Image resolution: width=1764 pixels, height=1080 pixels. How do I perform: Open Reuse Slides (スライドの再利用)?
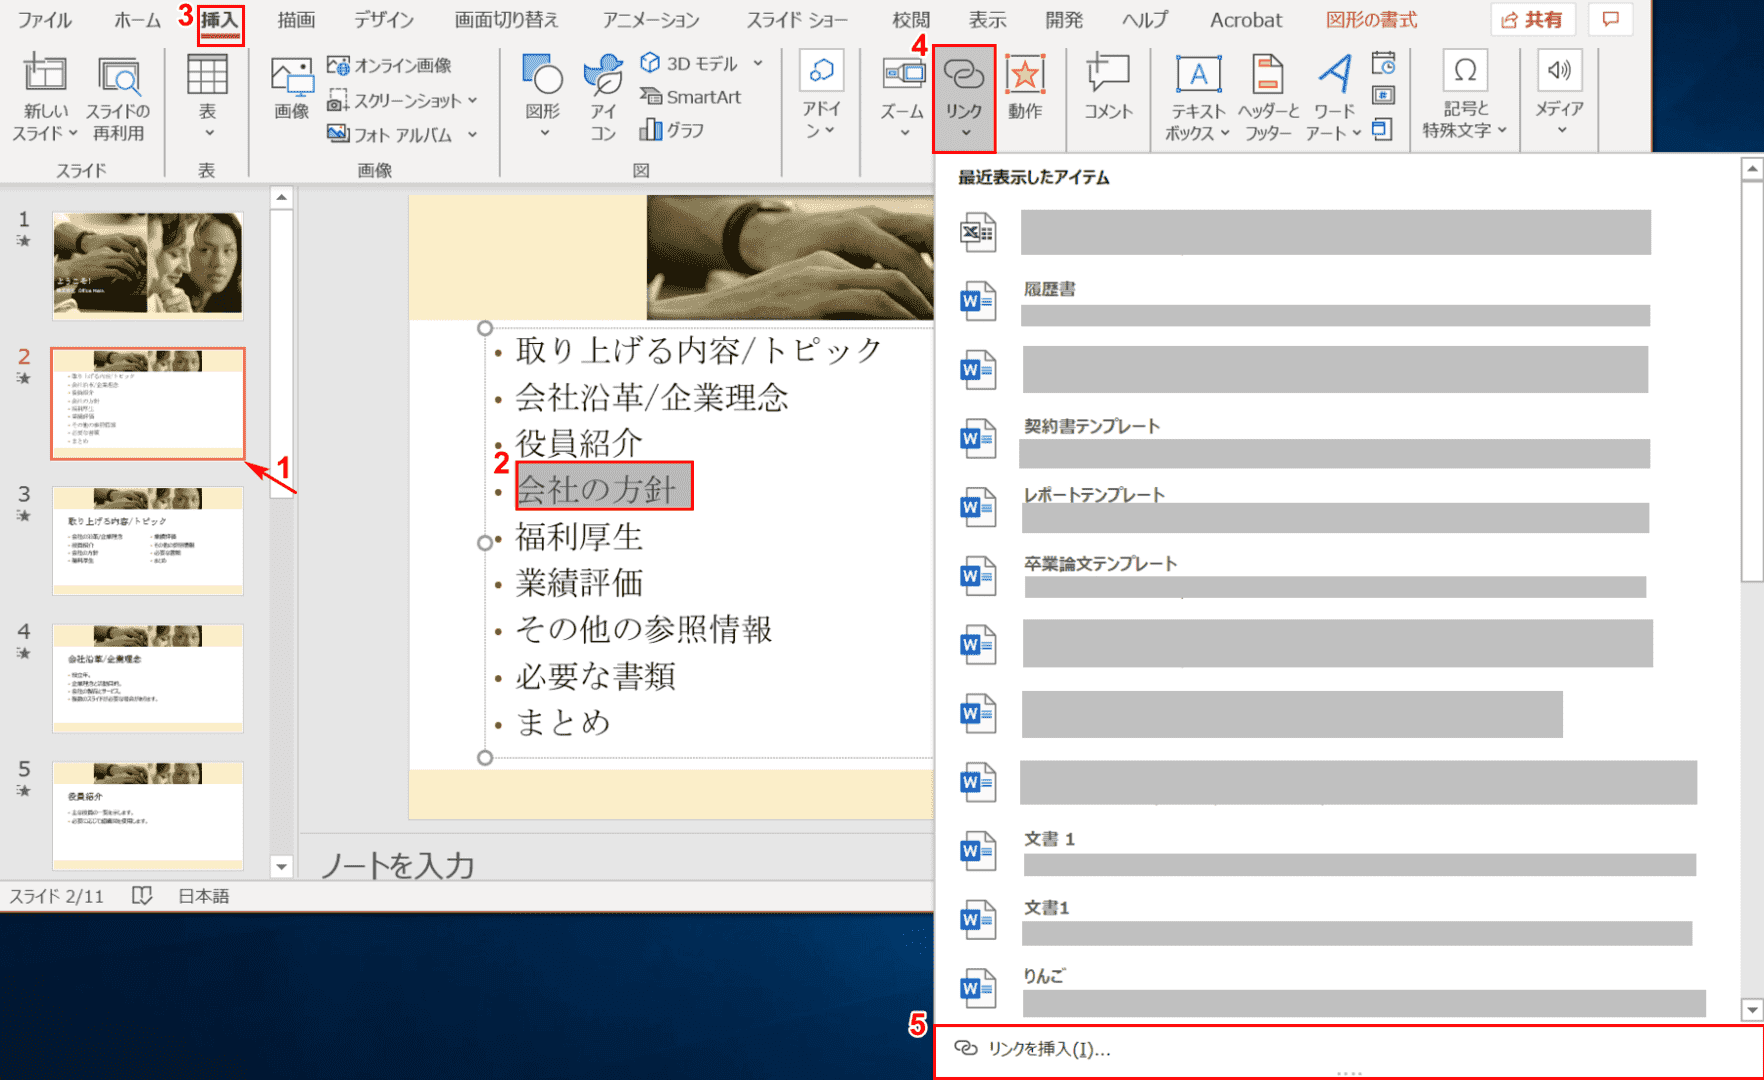[x=118, y=98]
